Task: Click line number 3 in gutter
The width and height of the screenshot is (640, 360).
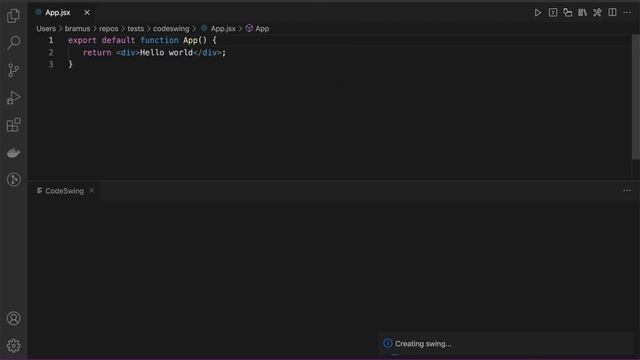Action: [x=51, y=64]
